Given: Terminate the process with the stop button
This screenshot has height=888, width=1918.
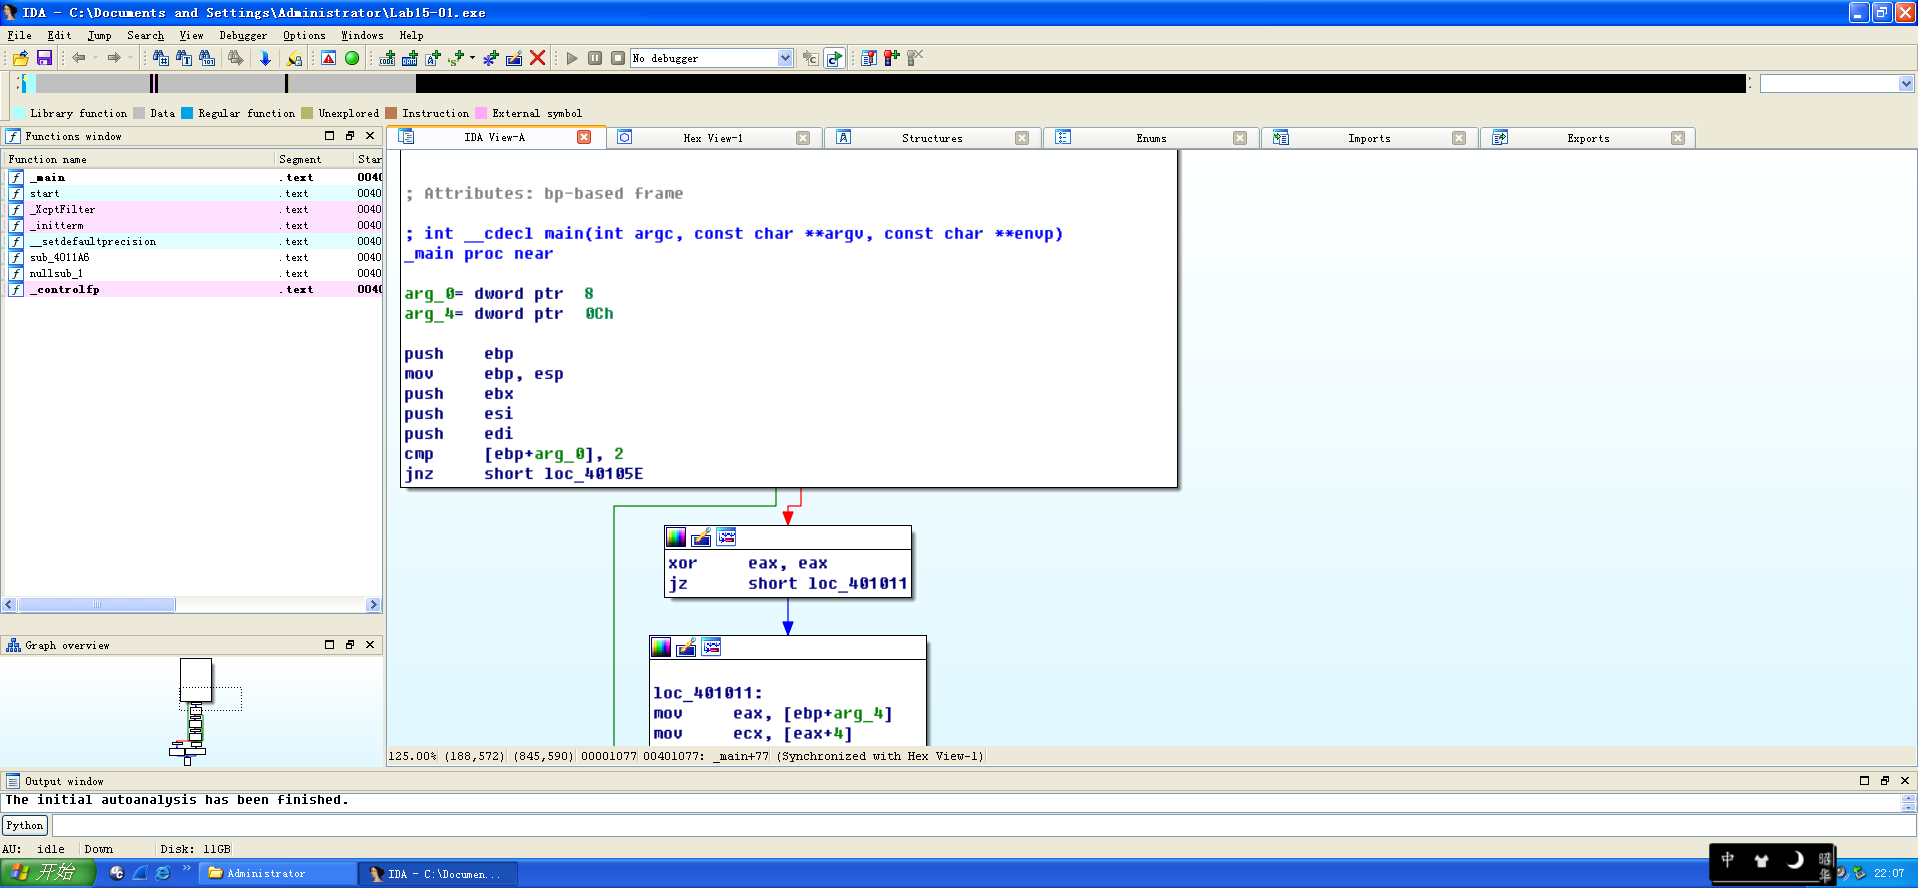Looking at the screenshot, I should click(618, 58).
